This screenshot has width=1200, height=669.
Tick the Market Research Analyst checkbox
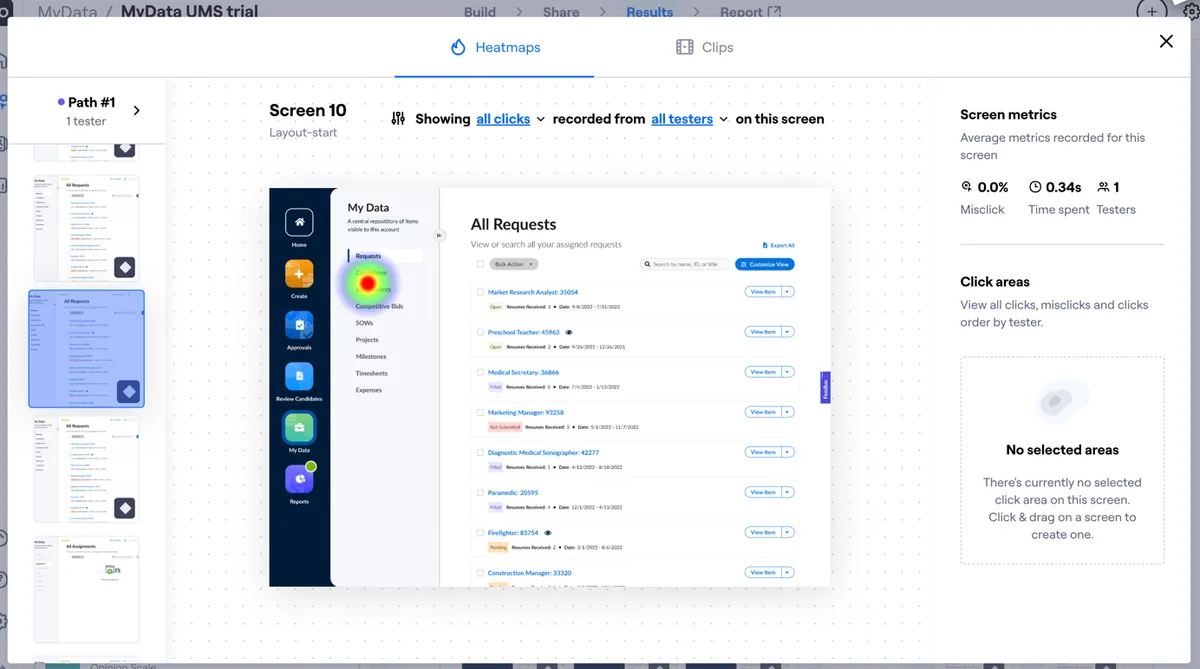point(480,292)
